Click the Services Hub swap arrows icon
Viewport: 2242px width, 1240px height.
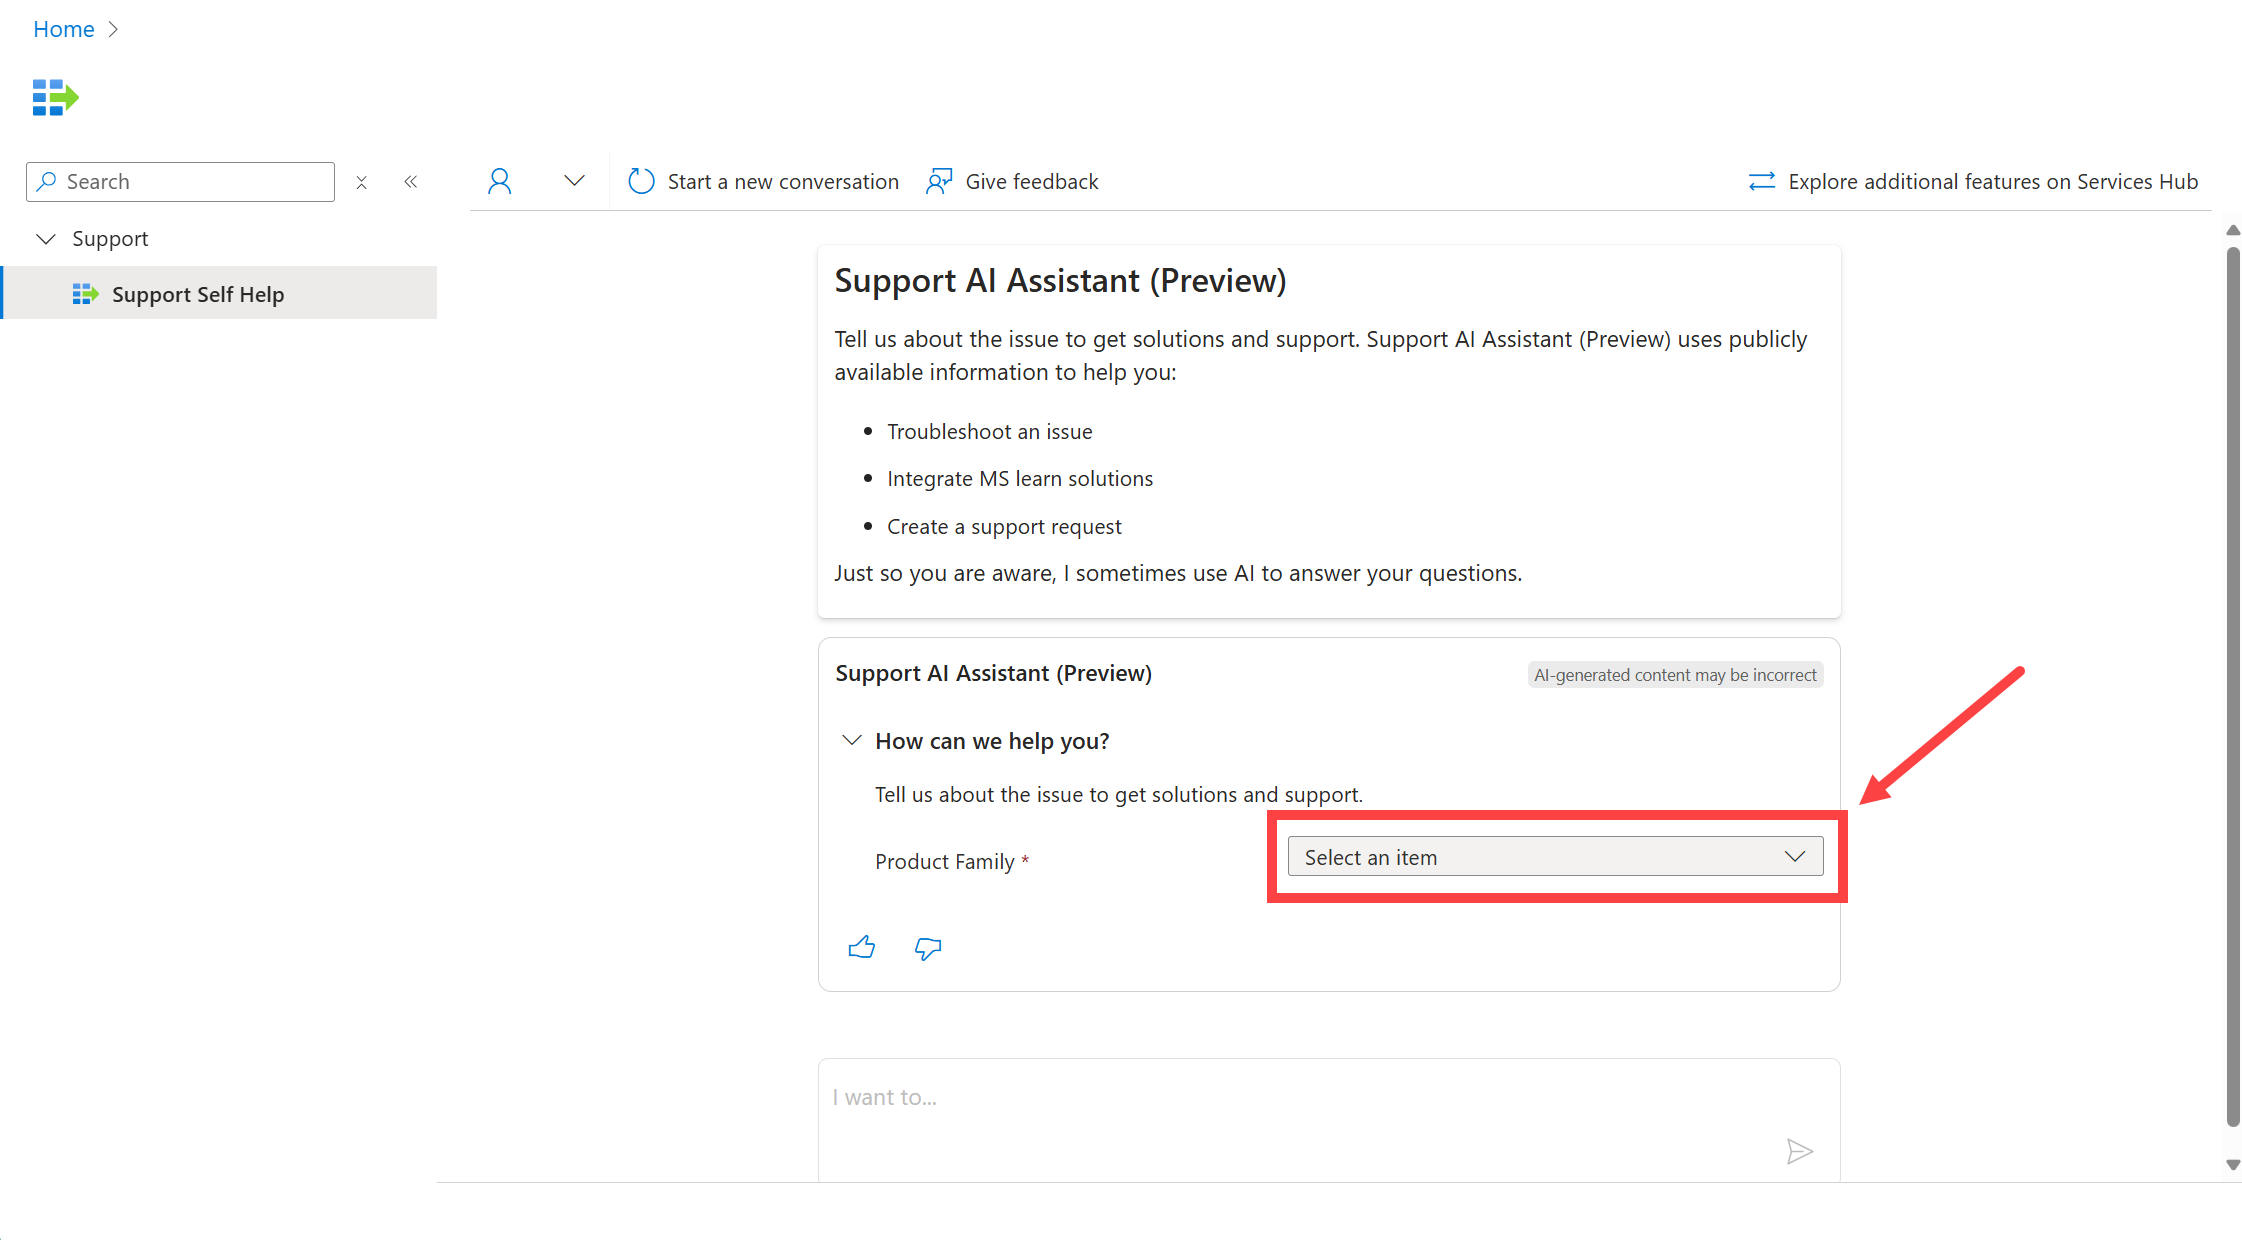coord(1761,181)
